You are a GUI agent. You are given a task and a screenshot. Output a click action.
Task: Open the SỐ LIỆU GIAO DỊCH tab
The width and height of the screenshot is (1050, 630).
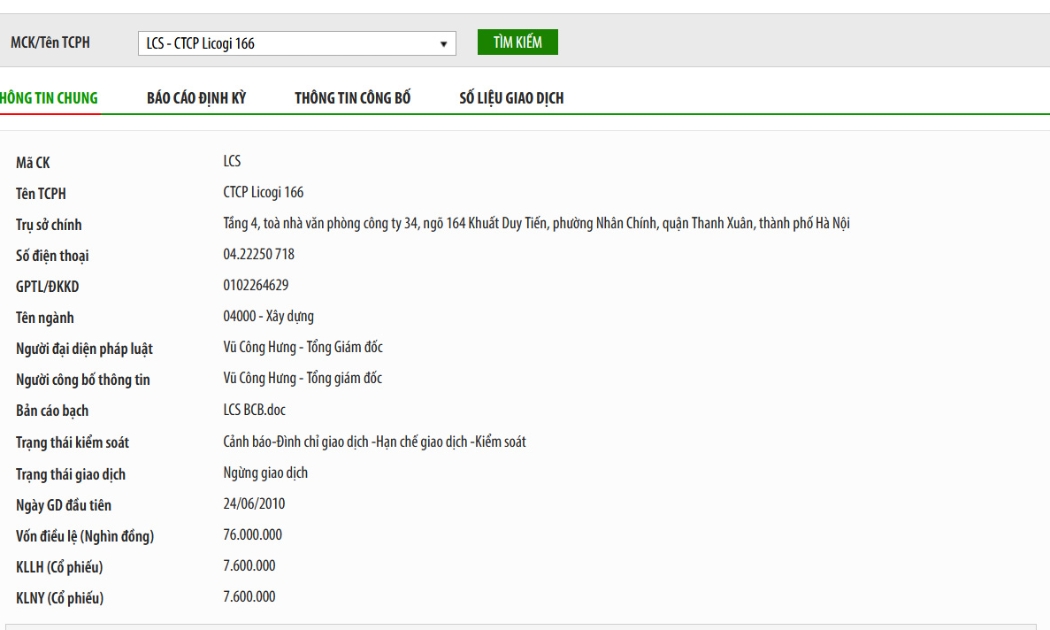point(512,98)
